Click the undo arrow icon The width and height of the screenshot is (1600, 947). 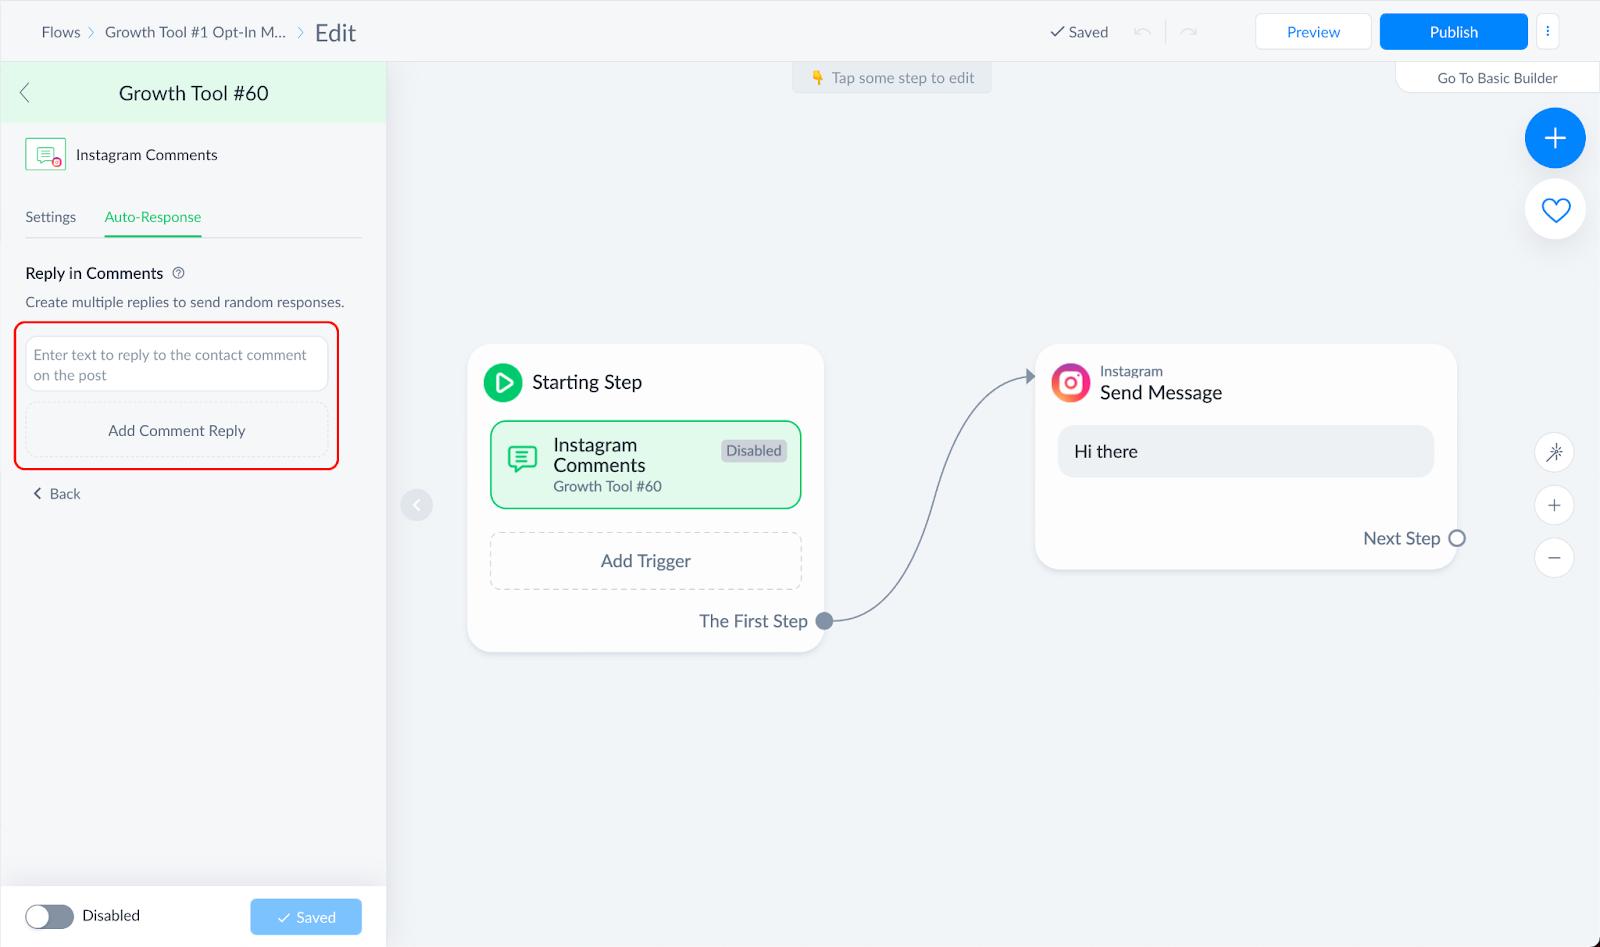[1142, 32]
